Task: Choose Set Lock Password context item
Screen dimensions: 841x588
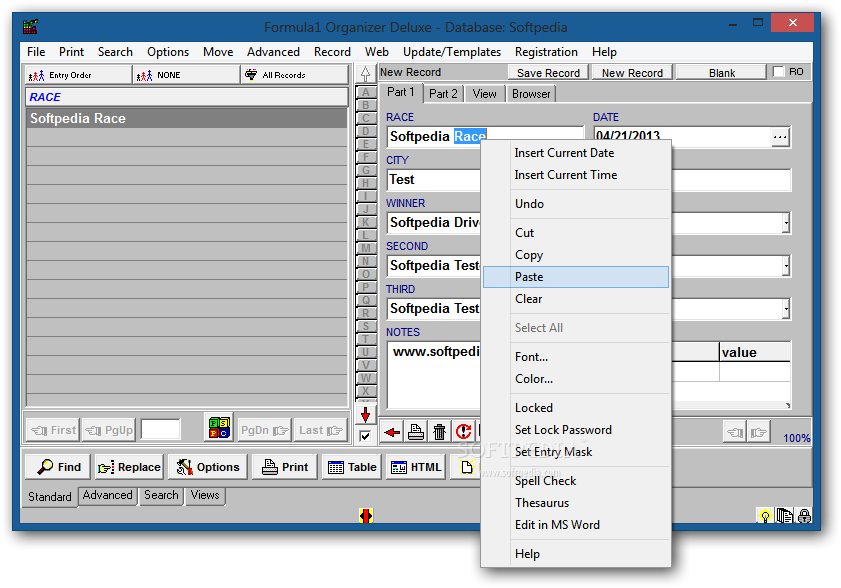Action: point(576,430)
